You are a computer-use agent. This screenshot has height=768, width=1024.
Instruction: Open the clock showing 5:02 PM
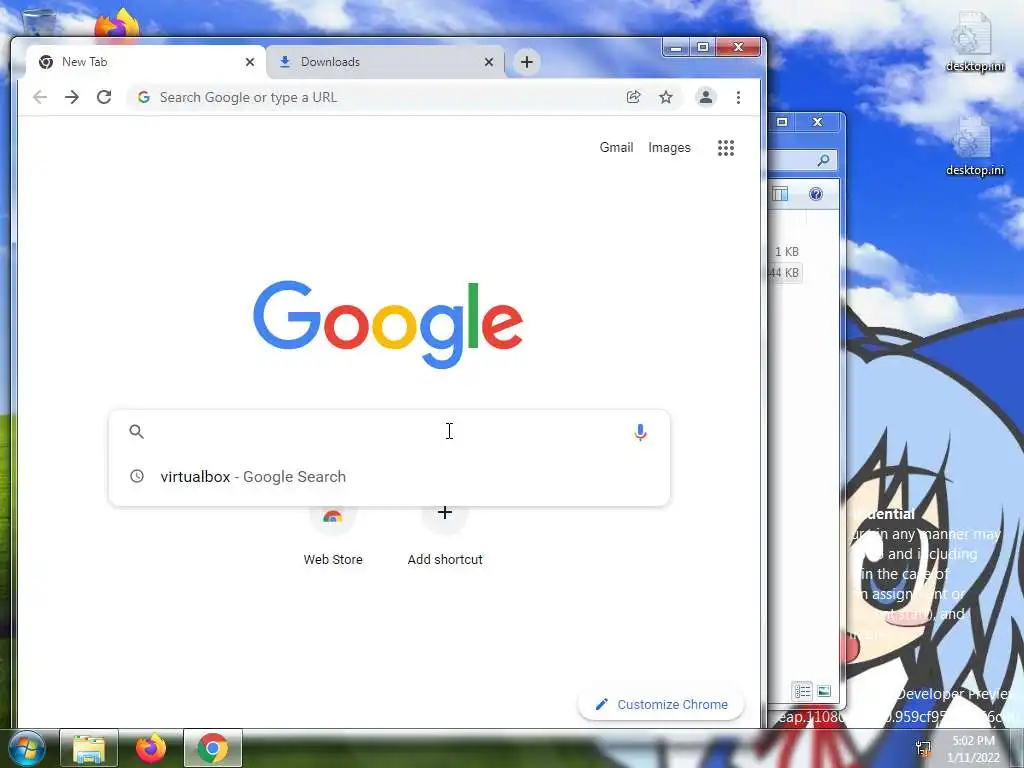tap(974, 749)
